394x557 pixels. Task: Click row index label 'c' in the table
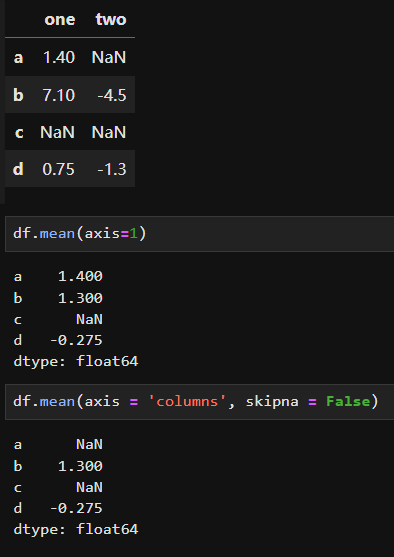point(19,133)
